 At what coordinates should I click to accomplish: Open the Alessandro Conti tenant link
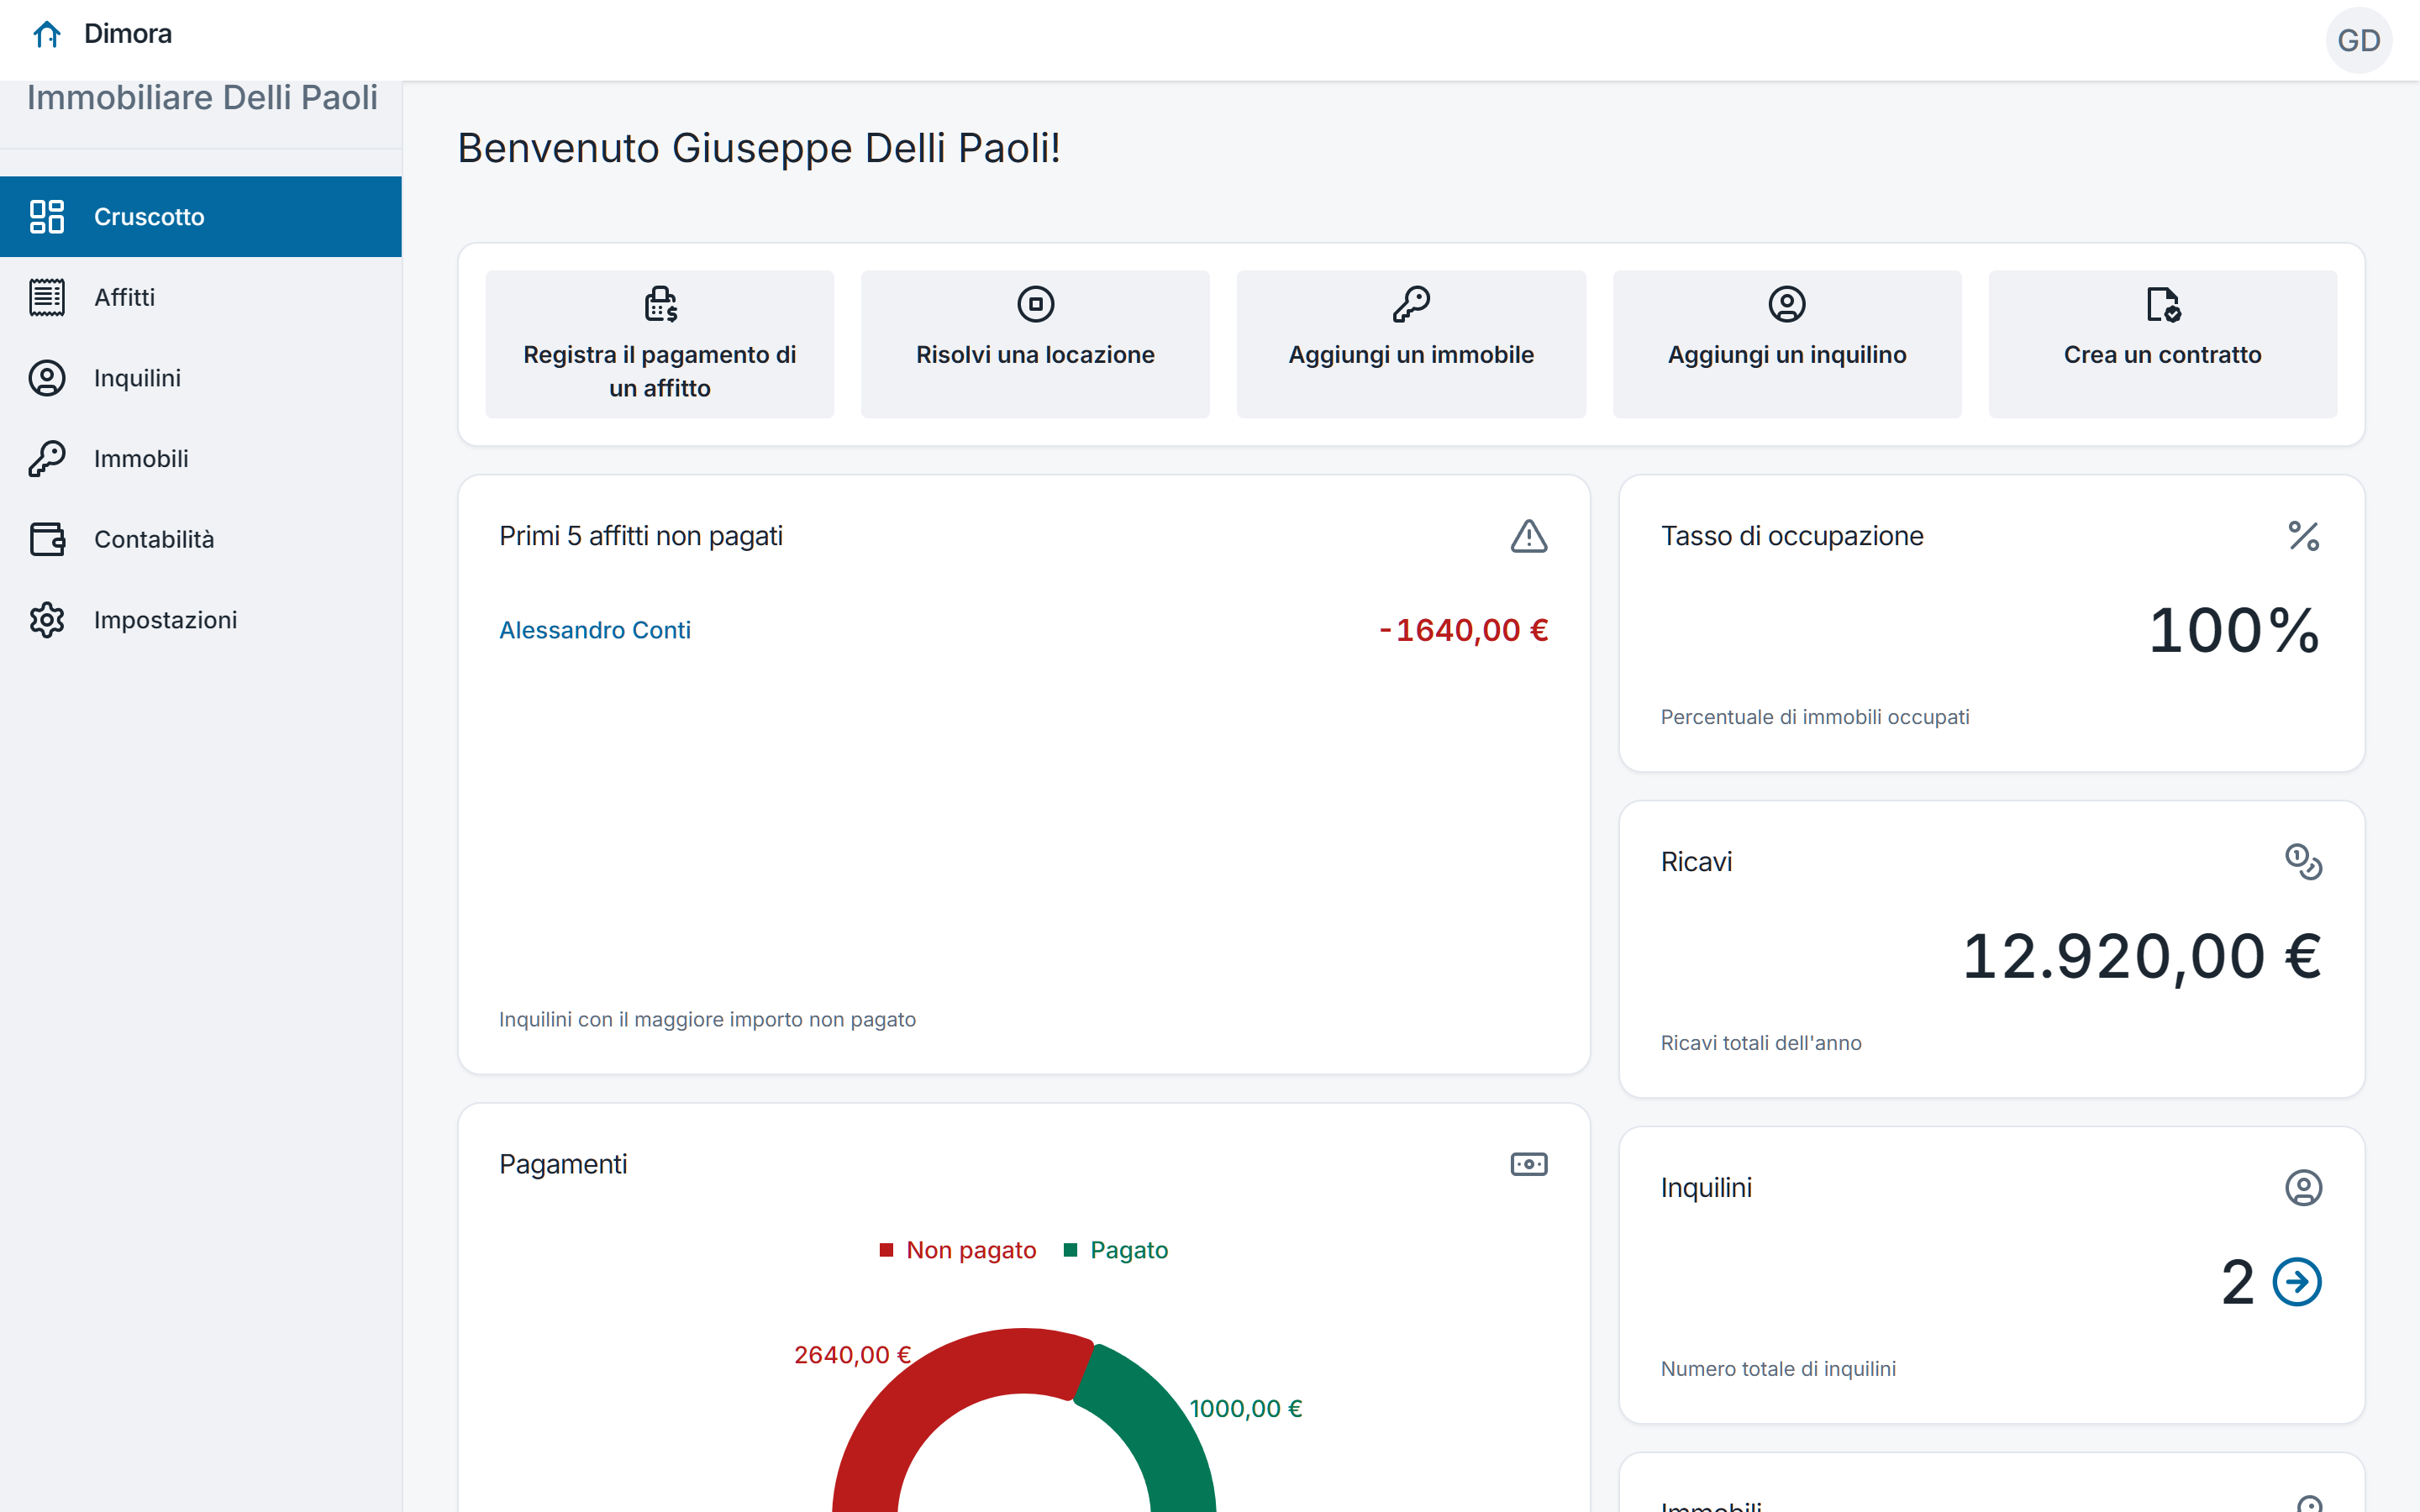coord(595,630)
